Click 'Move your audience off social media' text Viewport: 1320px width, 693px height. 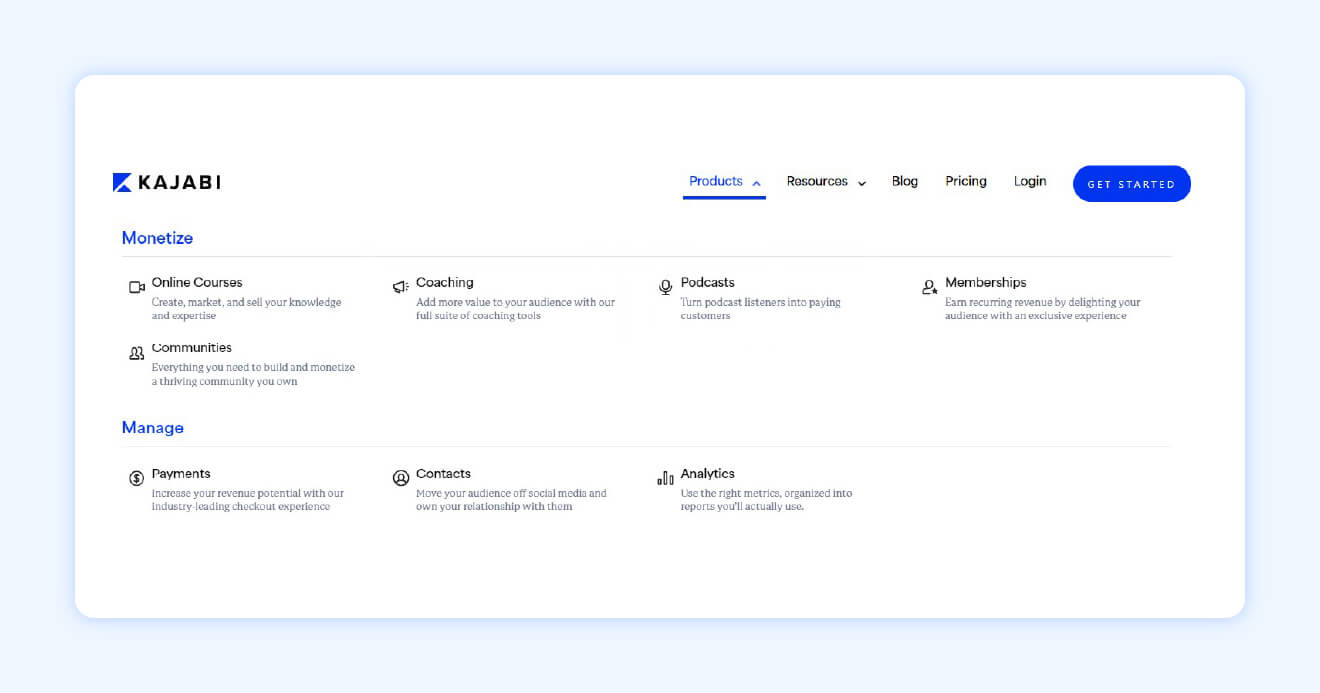coord(512,500)
